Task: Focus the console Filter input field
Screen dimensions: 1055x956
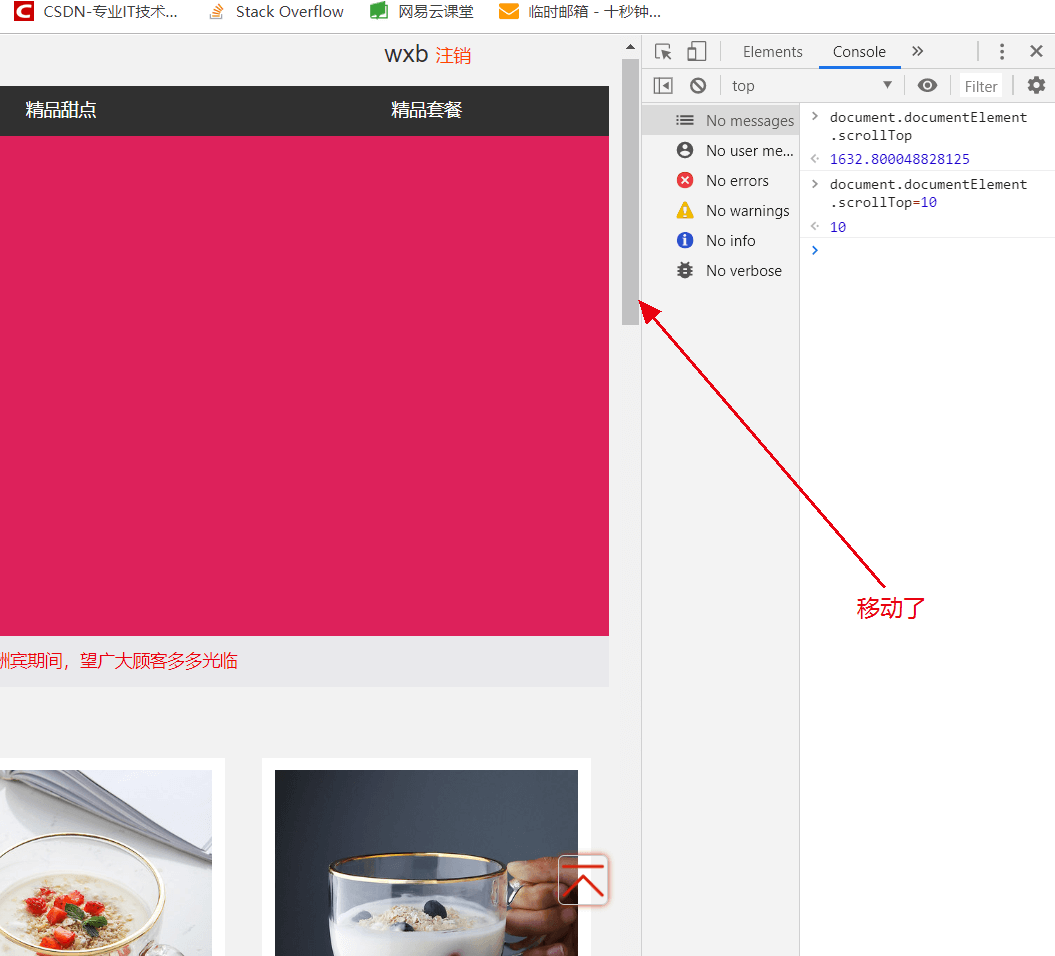Action: click(x=981, y=86)
